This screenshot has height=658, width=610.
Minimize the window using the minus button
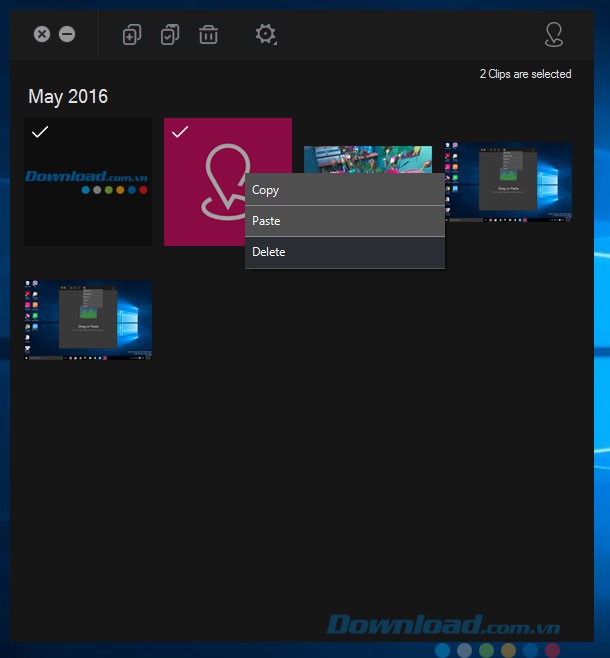tap(67, 34)
